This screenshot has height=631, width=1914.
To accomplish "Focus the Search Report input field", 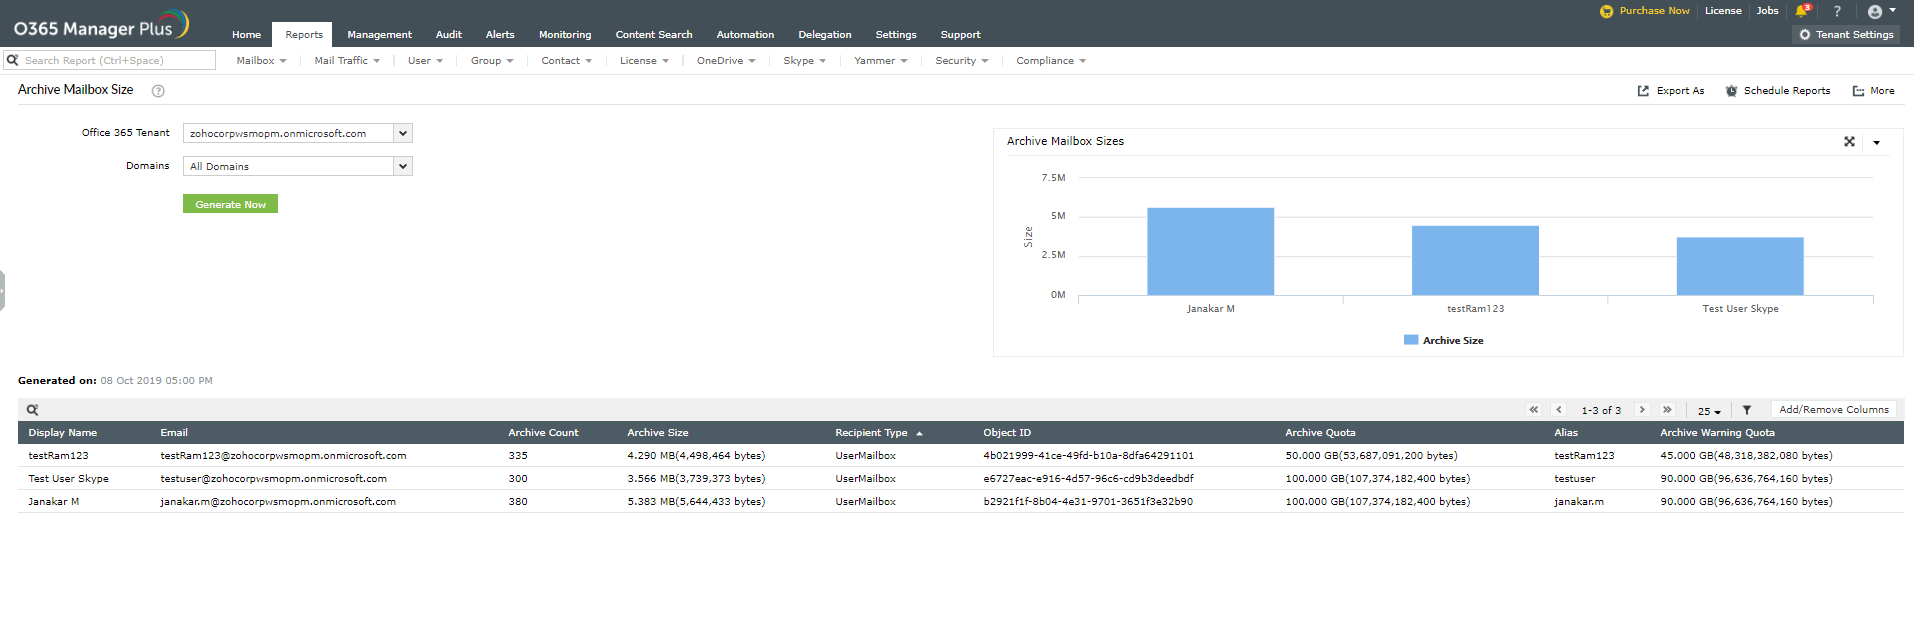I will coord(115,61).
